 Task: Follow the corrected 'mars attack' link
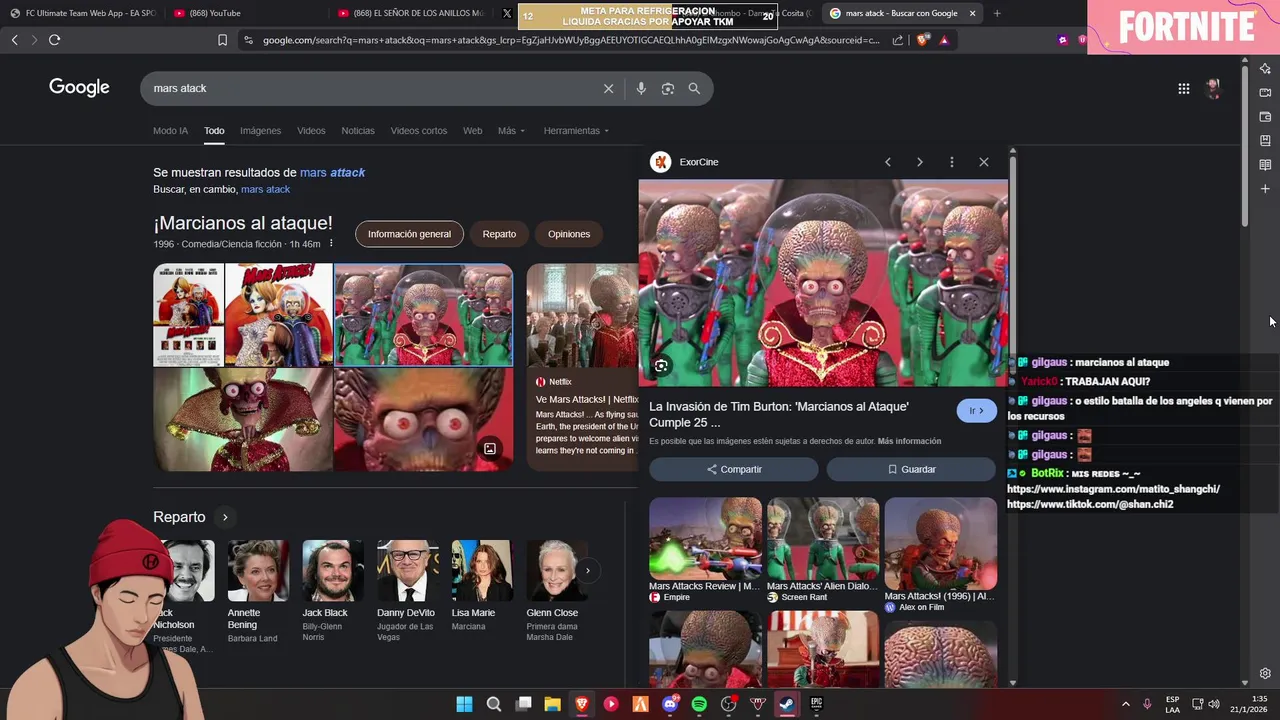tap(332, 173)
